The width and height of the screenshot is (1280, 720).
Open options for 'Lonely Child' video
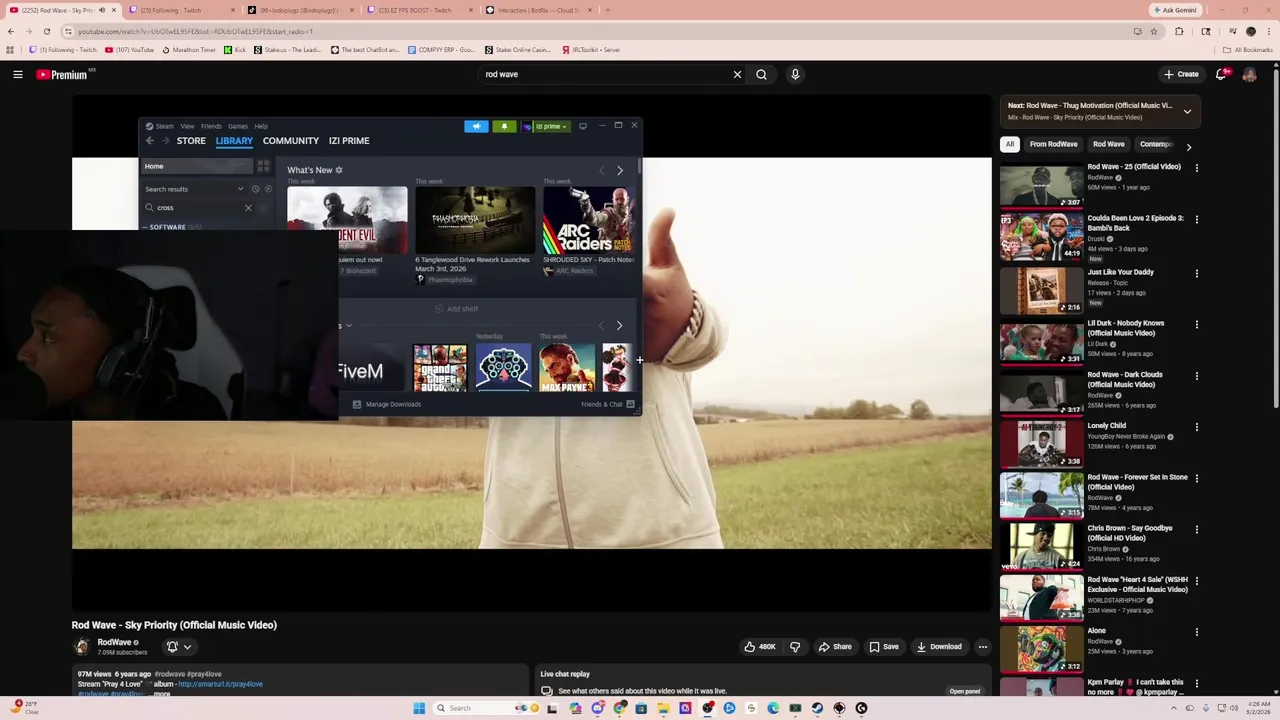[1196, 427]
